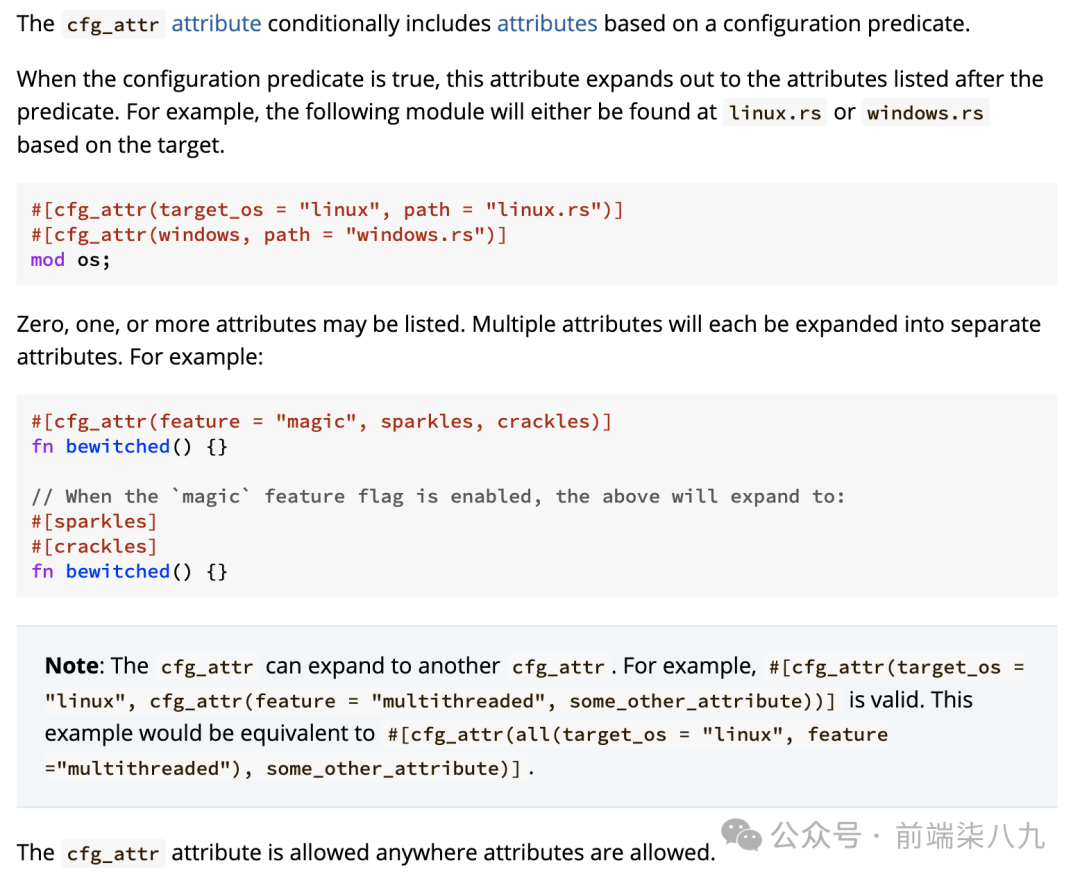Click the "mod os;" code line
The image size is (1080, 879).
click(x=71, y=260)
